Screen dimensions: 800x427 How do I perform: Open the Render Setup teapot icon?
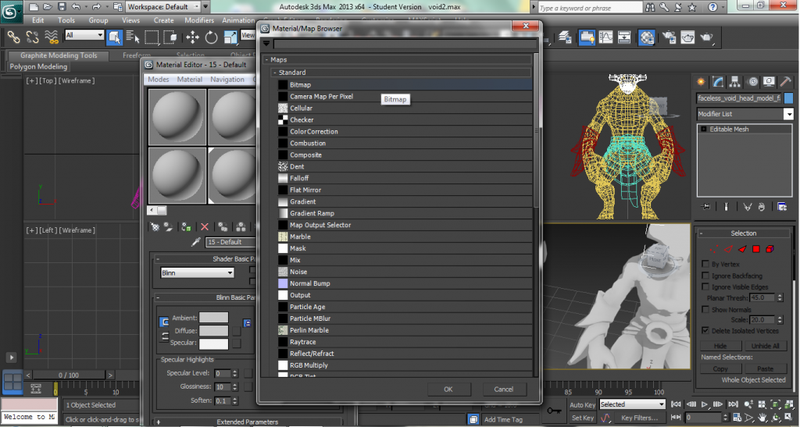click(668, 37)
